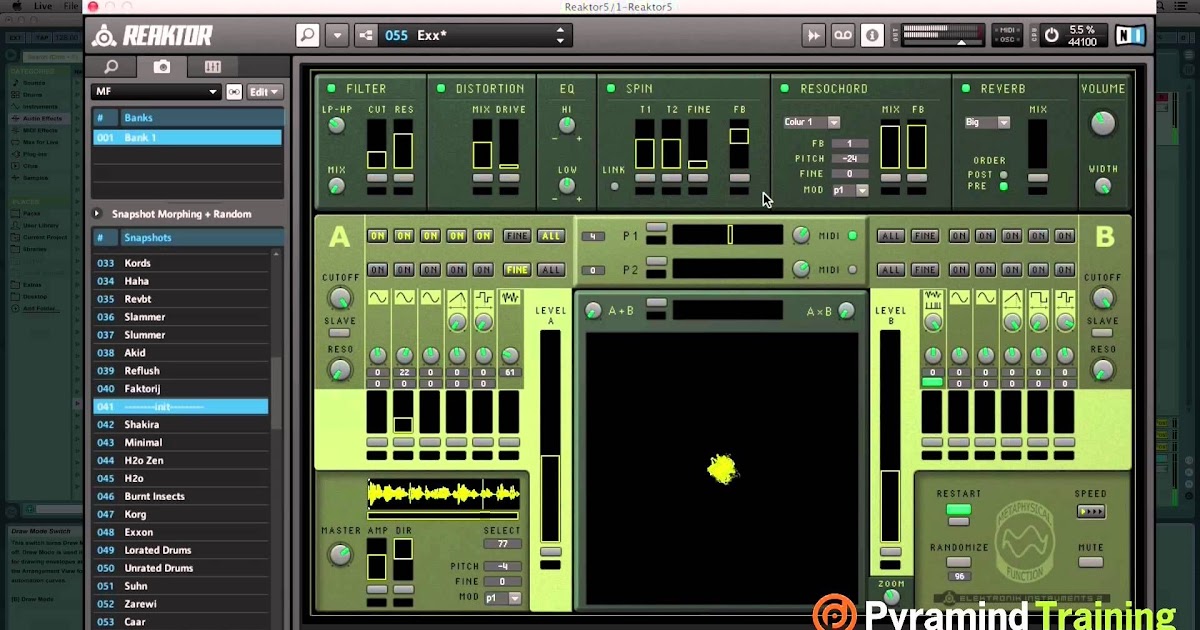Image resolution: width=1200 pixels, height=630 pixels.
Task: Toggle the P2 MIDI indicator
Action: click(852, 269)
